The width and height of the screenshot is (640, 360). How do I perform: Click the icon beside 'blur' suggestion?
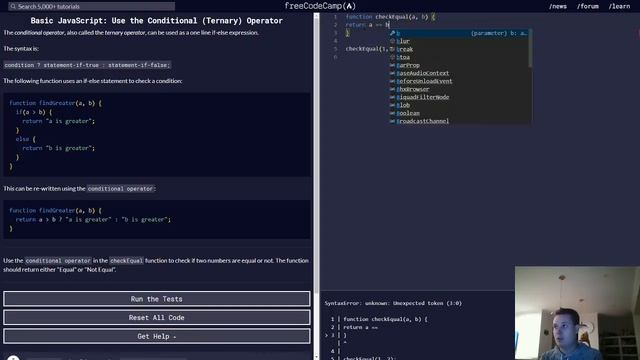pos(392,41)
